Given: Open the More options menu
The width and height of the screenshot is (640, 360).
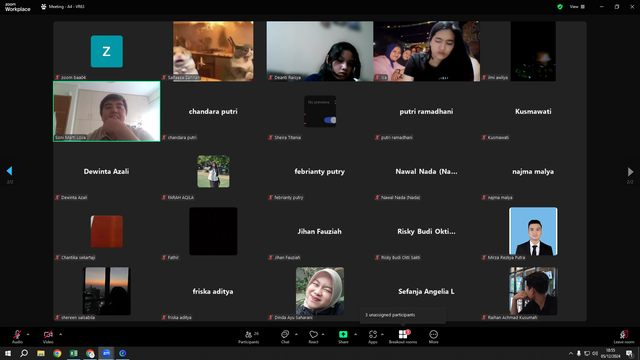Looking at the screenshot, I should pos(433,337).
